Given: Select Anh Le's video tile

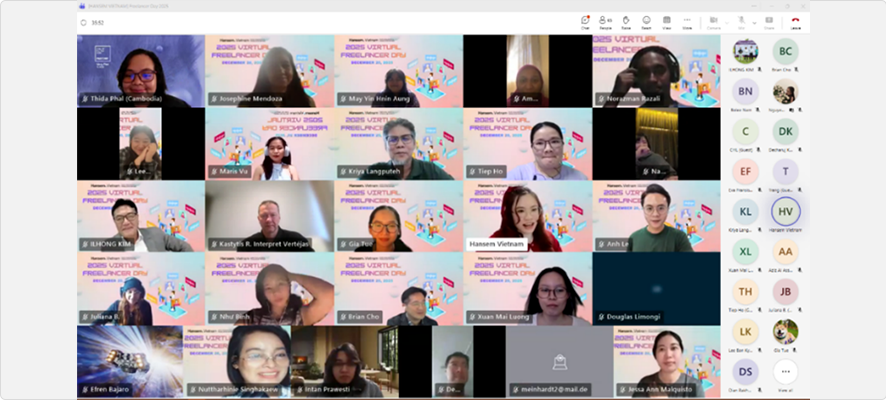Looking at the screenshot, I should pos(657,216).
